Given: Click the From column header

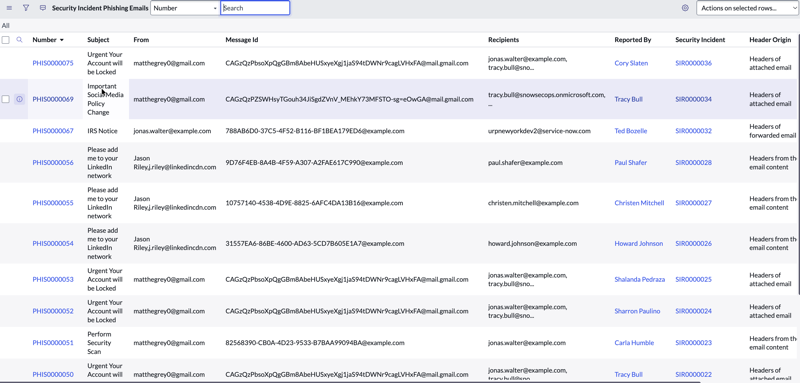Looking at the screenshot, I should (141, 40).
